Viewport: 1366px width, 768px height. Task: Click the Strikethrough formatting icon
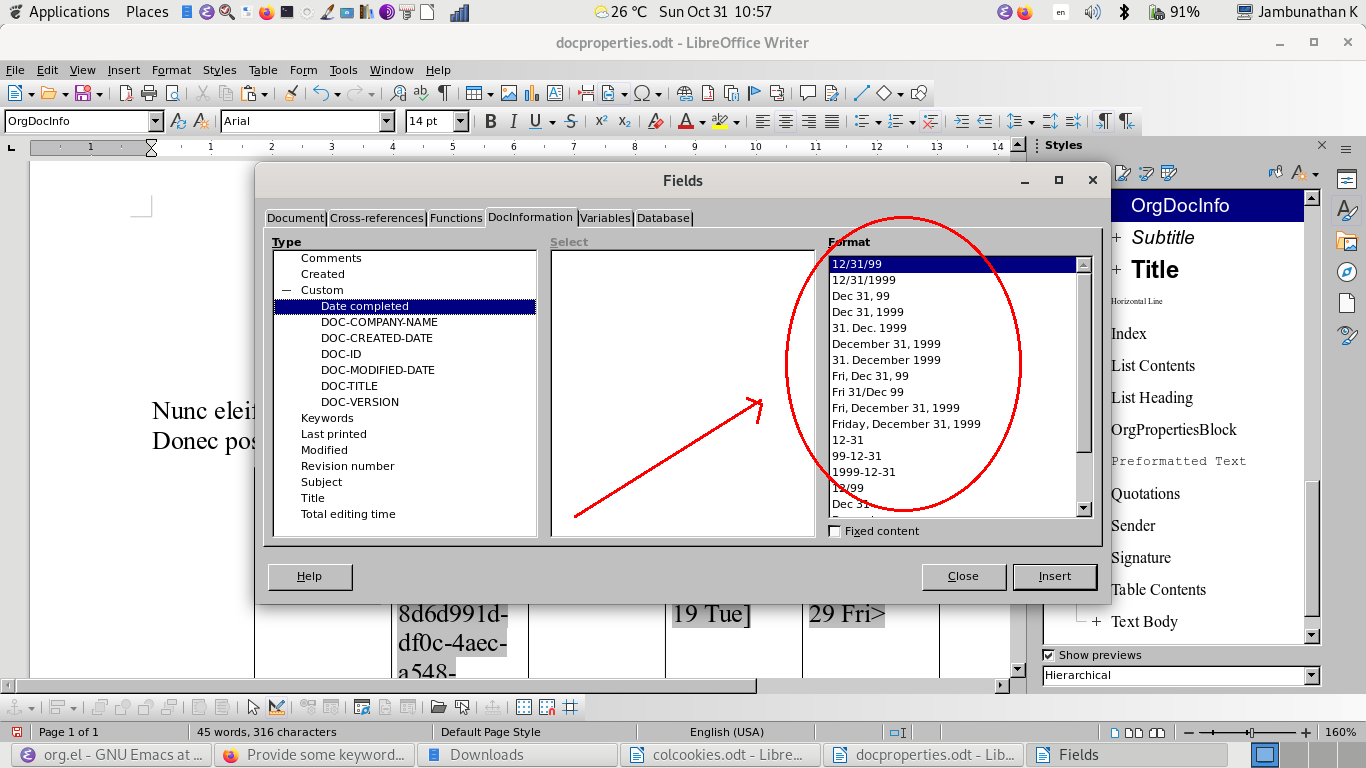click(x=570, y=122)
